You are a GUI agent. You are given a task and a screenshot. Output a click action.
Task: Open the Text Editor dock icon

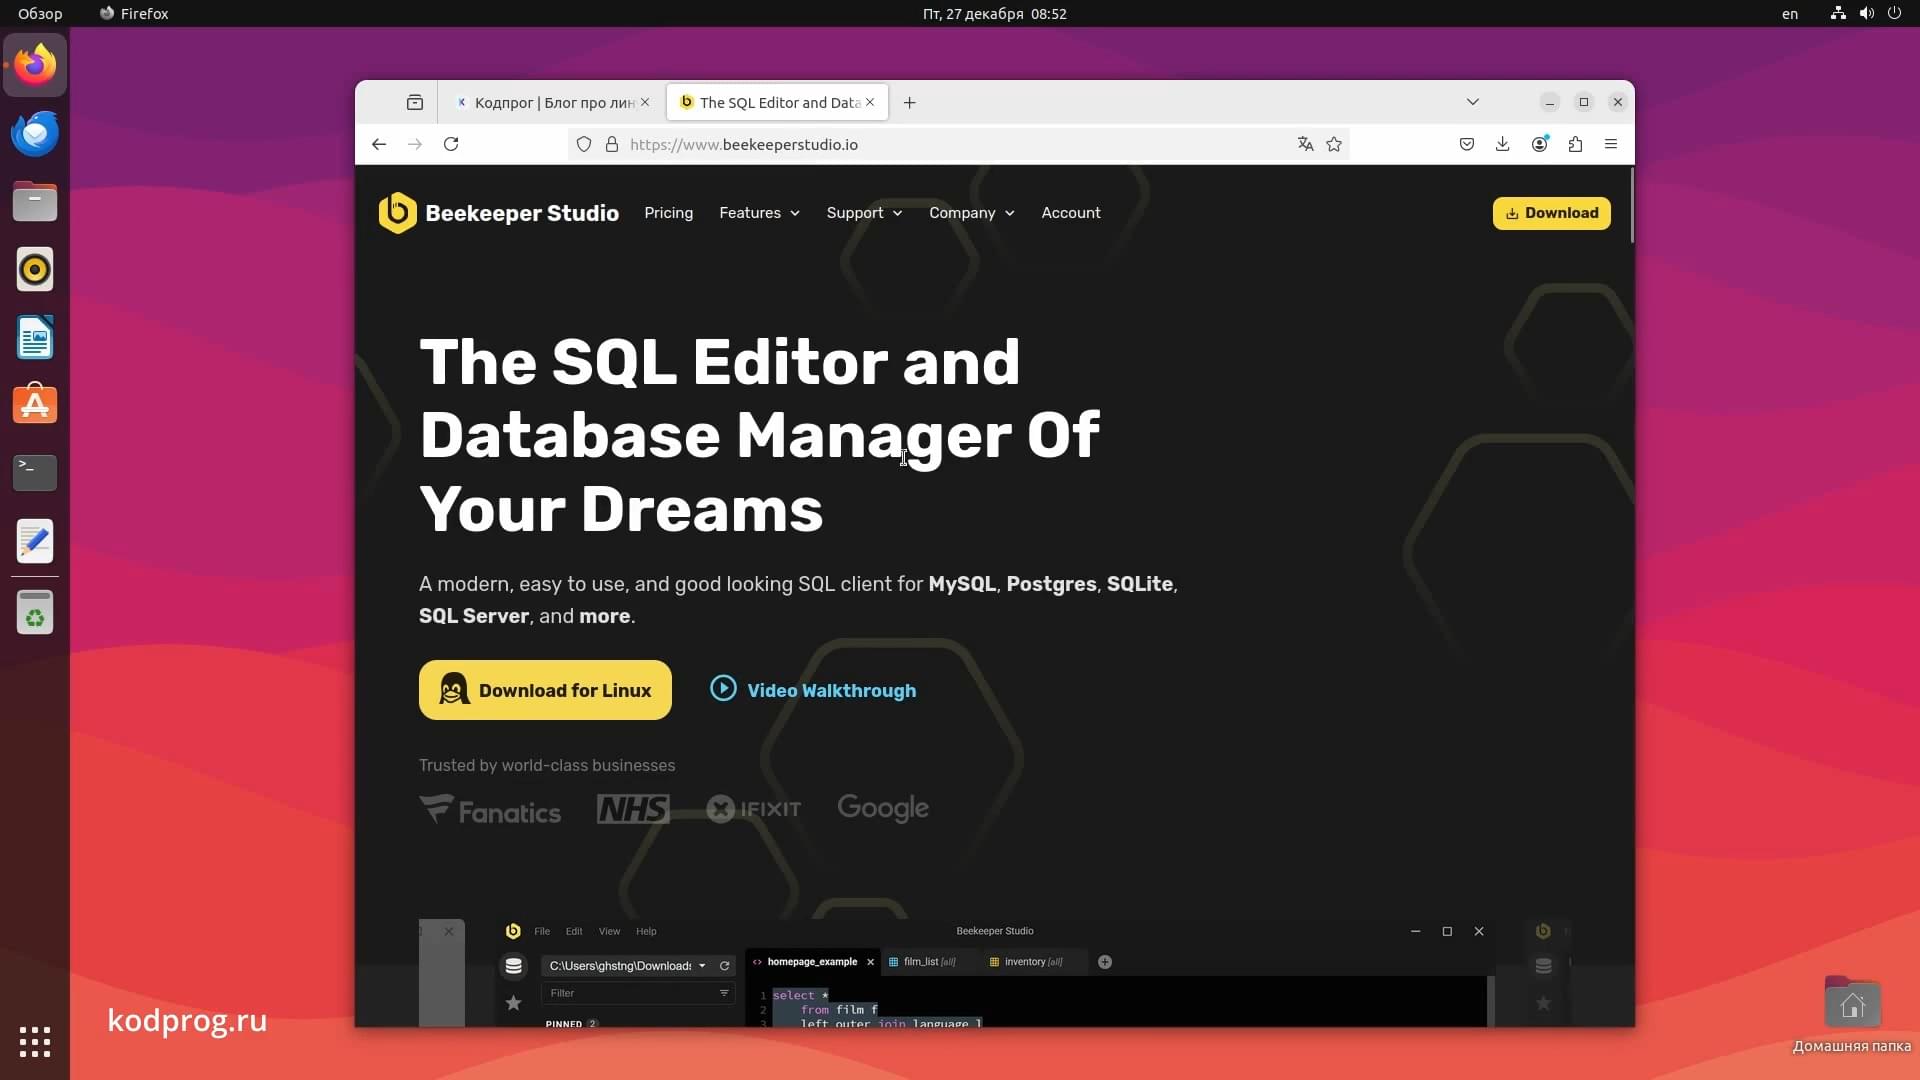(x=35, y=541)
